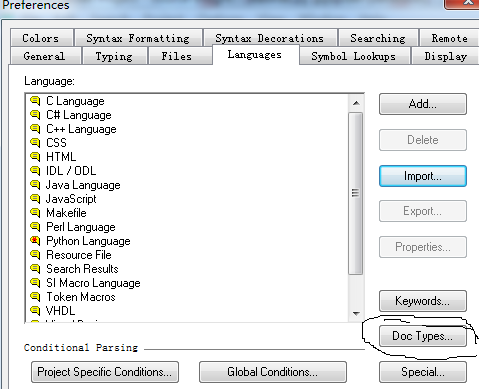Image resolution: width=479 pixels, height=389 pixels.
Task: Open the Remote tab
Action: click(x=449, y=38)
